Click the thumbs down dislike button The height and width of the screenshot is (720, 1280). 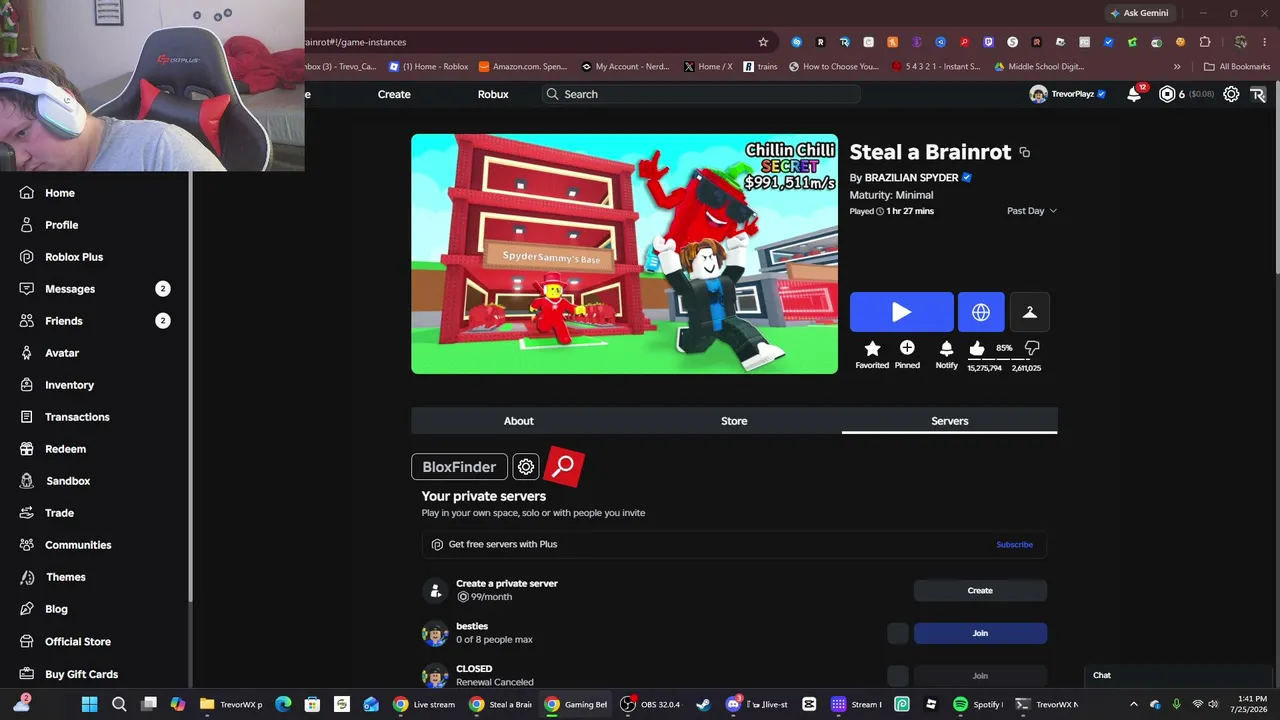[x=1032, y=348]
